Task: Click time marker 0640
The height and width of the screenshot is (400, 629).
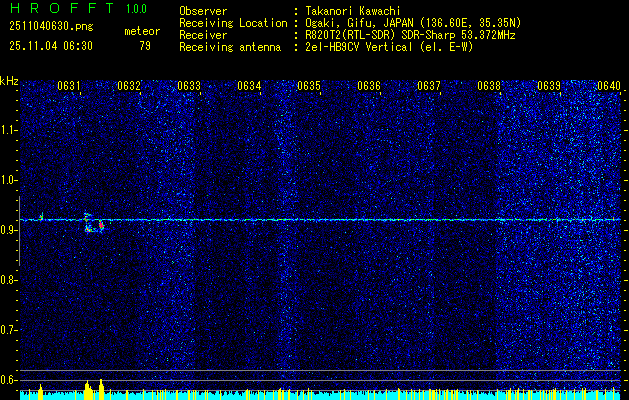Action: [609, 86]
